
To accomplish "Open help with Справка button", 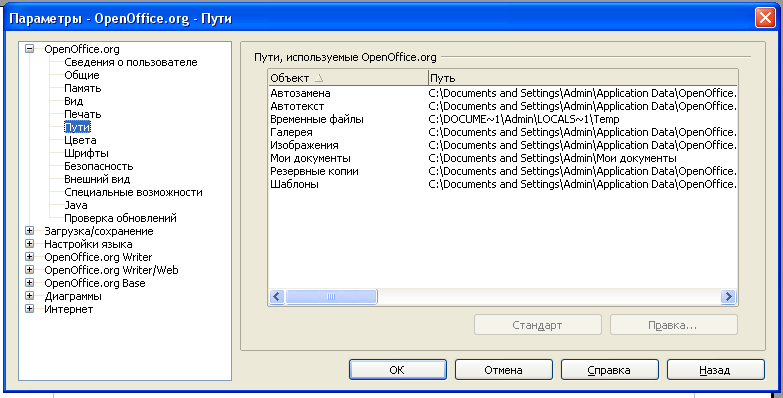I will (610, 370).
